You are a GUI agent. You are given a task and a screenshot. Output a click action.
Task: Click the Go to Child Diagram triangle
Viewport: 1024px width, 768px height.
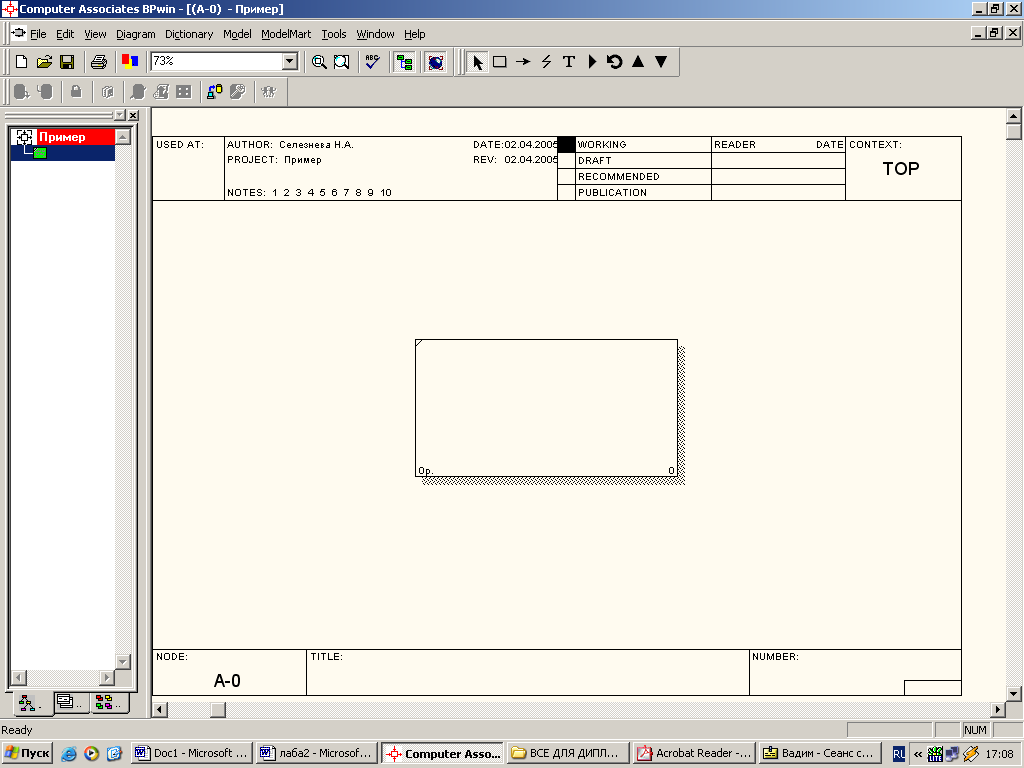coord(661,62)
